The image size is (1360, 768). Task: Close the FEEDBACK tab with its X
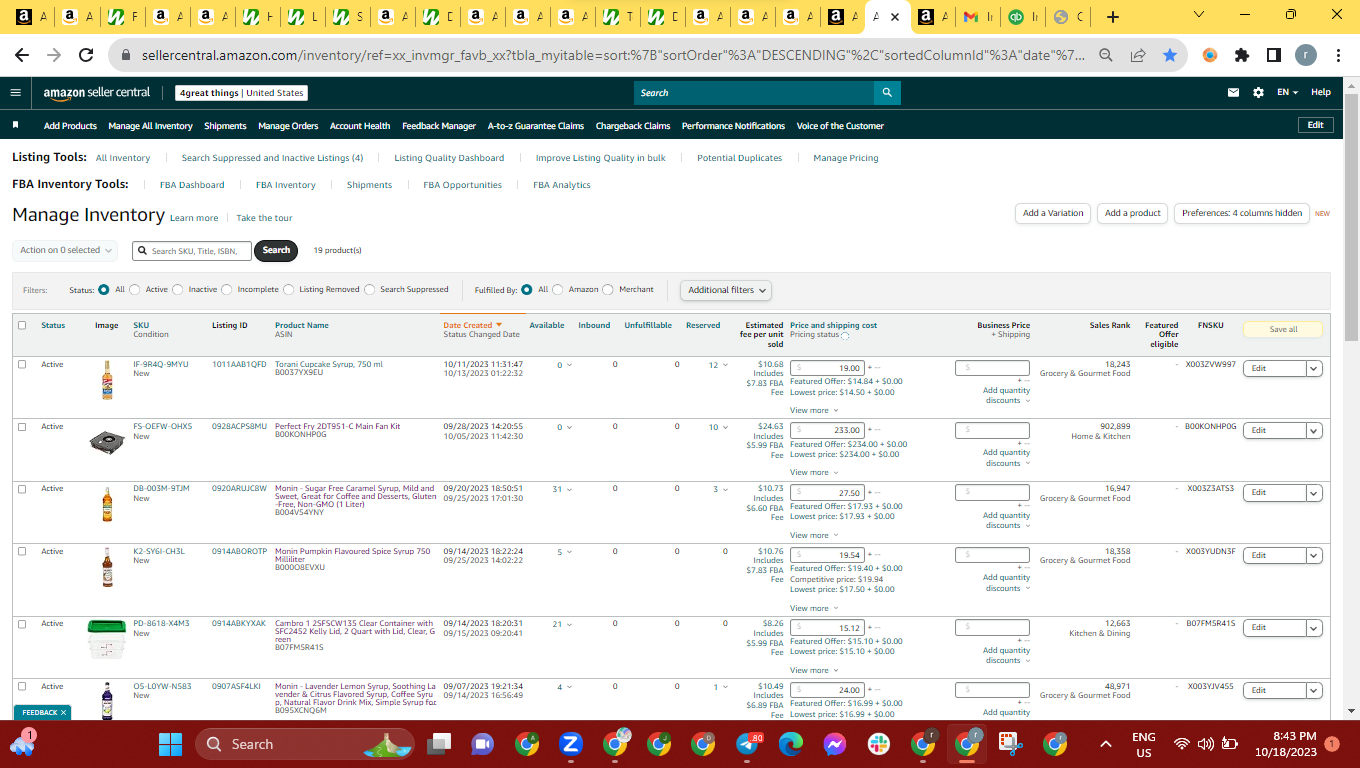(63, 713)
